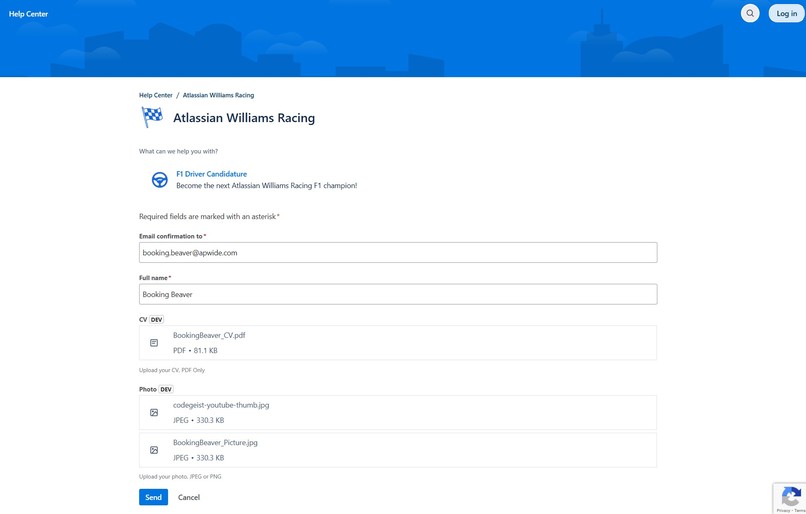Screen dimensions: 806x514
Task: Click the PDF document icon for CV
Action: click(154, 343)
